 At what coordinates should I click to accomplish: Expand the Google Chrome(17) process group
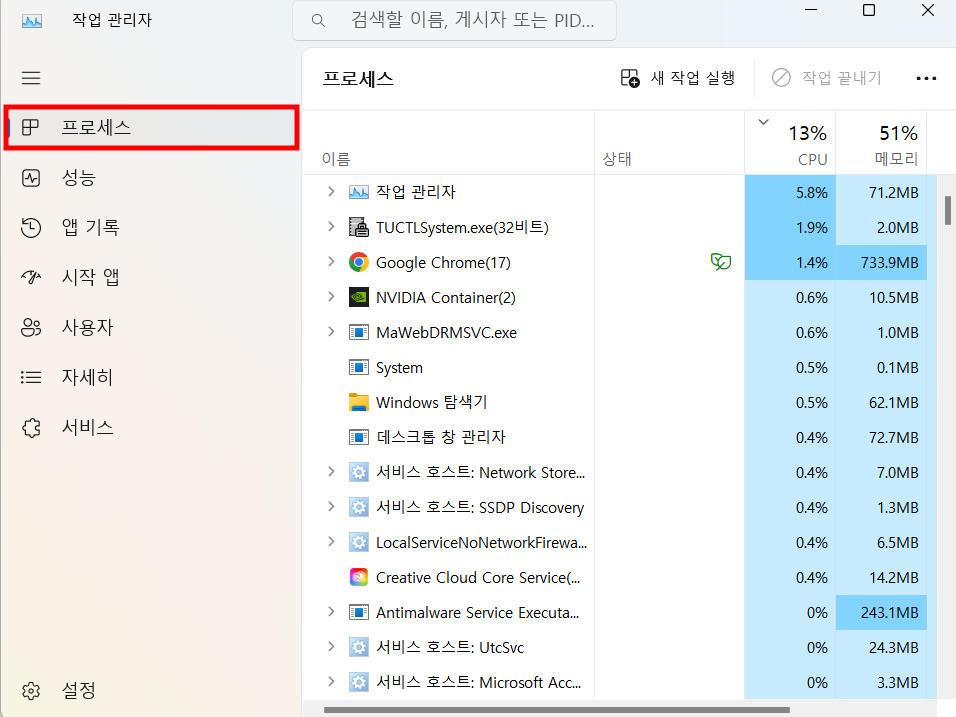(331, 262)
